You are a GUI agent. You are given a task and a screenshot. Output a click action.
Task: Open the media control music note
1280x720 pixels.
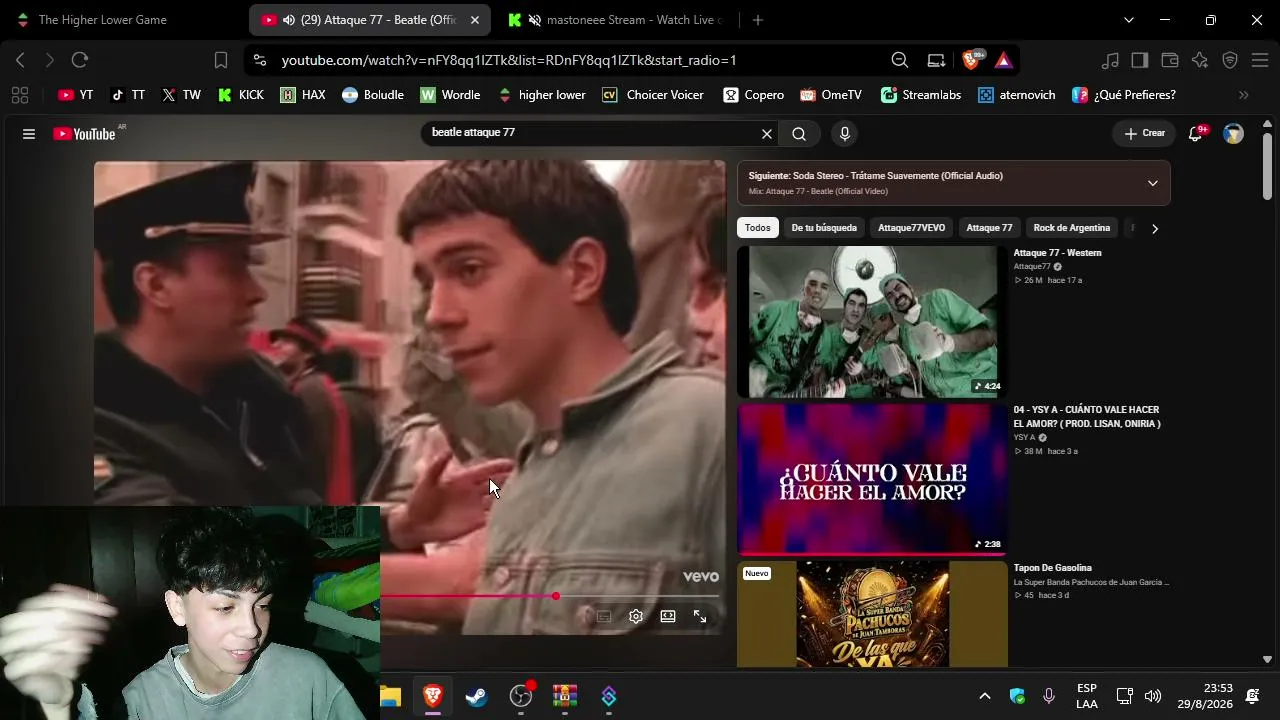click(1110, 60)
